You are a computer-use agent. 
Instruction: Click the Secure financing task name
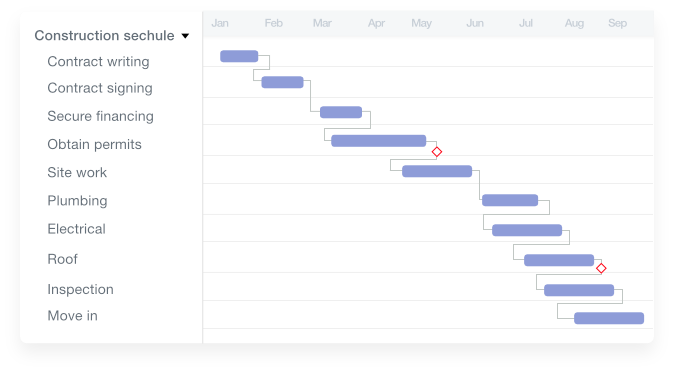(100, 116)
